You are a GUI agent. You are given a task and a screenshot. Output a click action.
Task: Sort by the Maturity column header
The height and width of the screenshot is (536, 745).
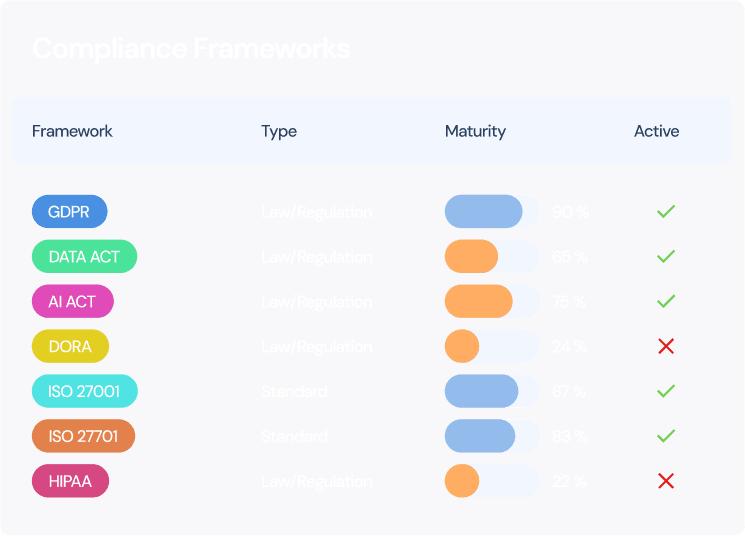[x=475, y=131]
